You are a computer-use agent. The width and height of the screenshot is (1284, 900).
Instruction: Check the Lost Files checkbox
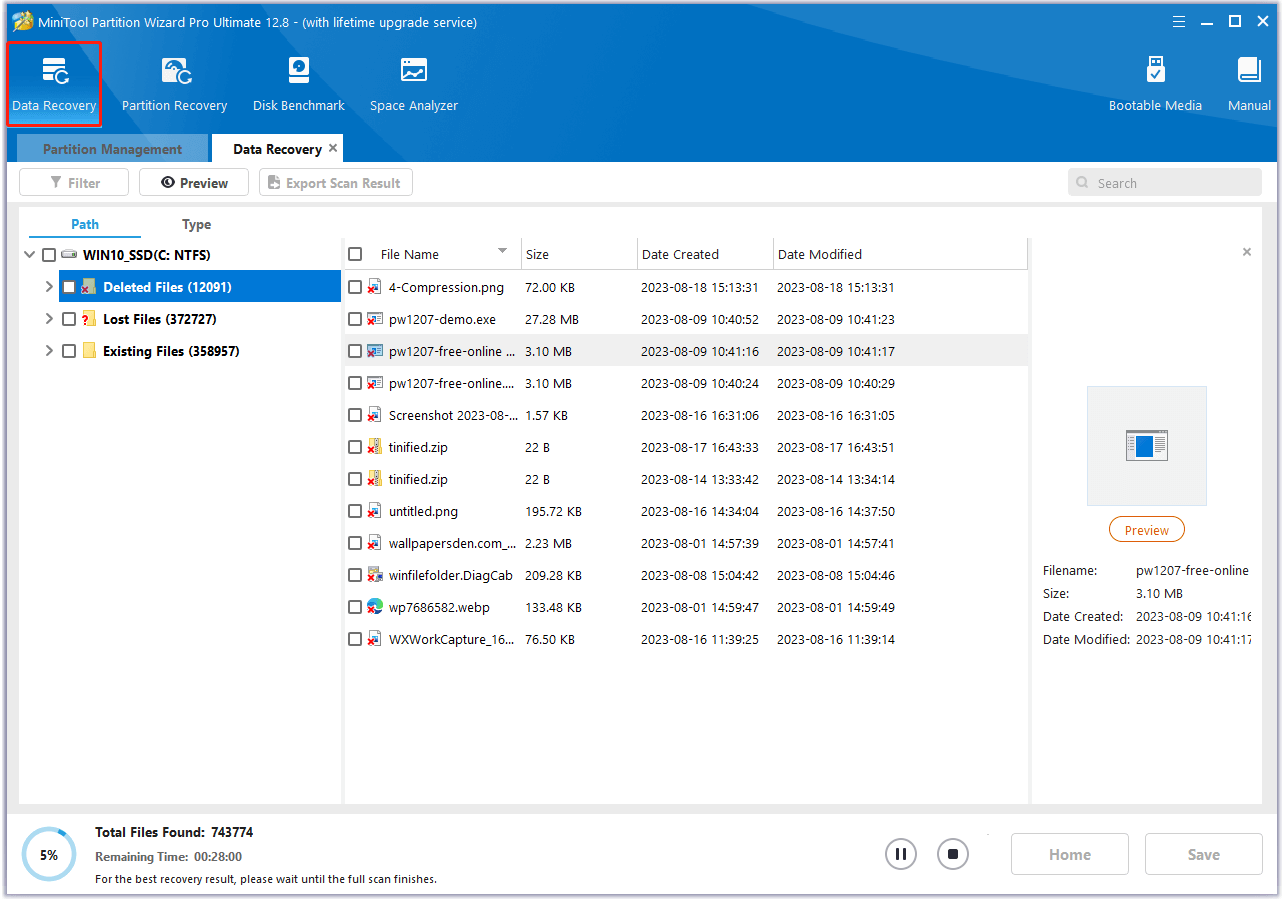[69, 319]
